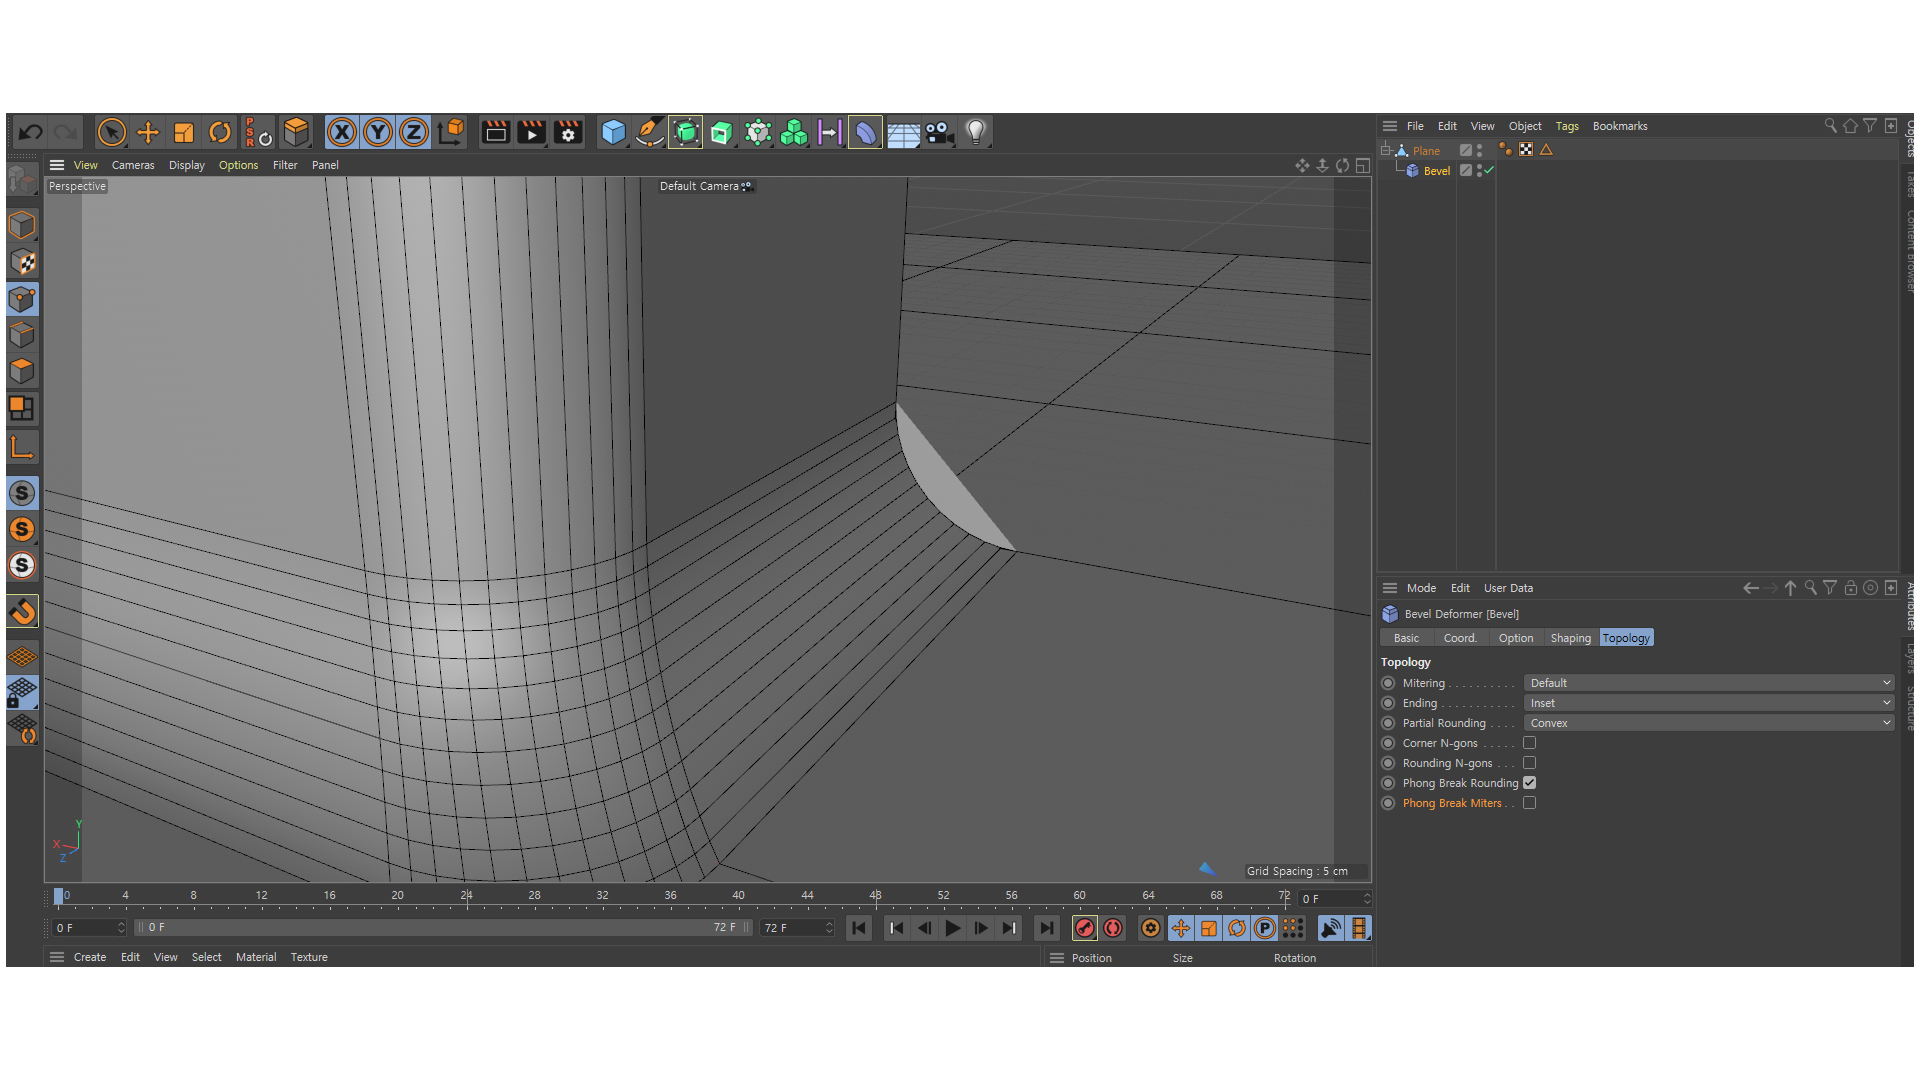Viewport: 1920px width, 1080px height.
Task: Enable Phong Break Miters checkbox
Action: 1530,803
